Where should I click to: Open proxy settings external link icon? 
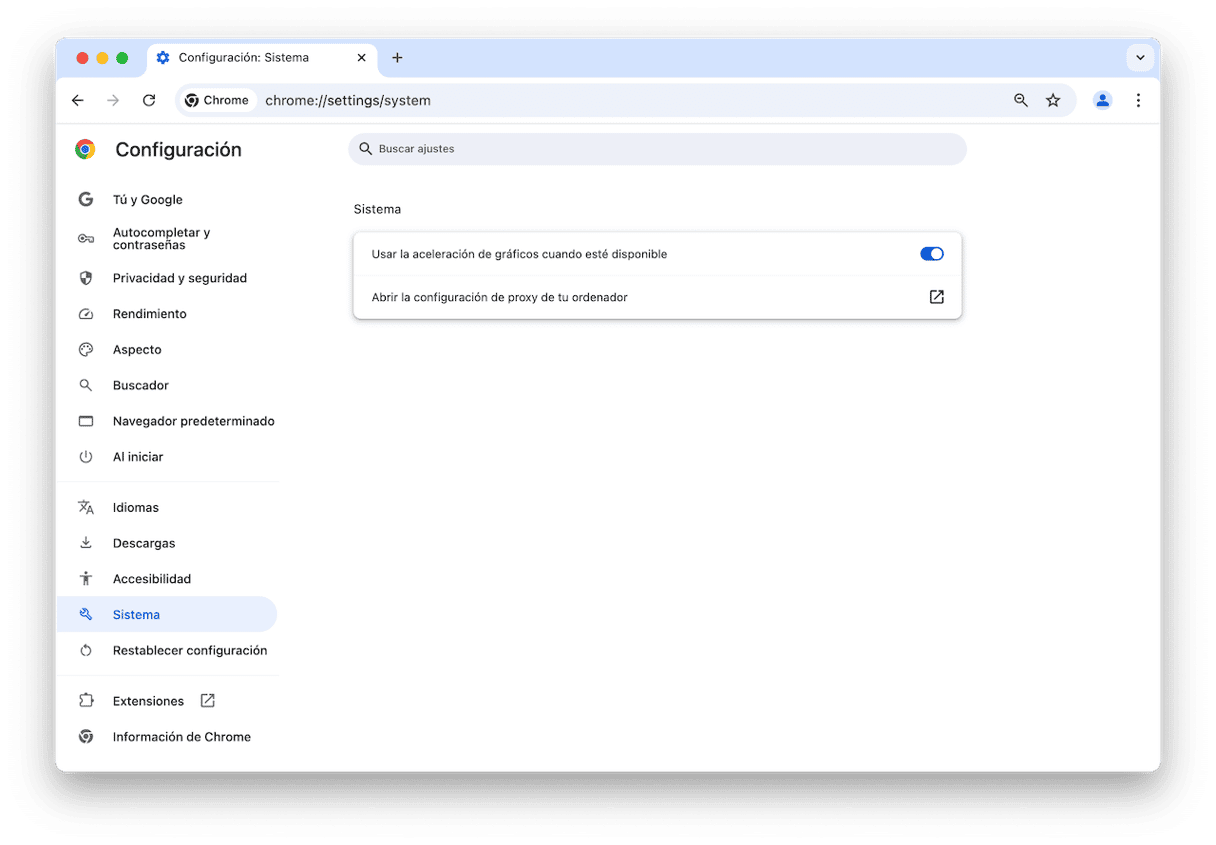[x=936, y=297]
